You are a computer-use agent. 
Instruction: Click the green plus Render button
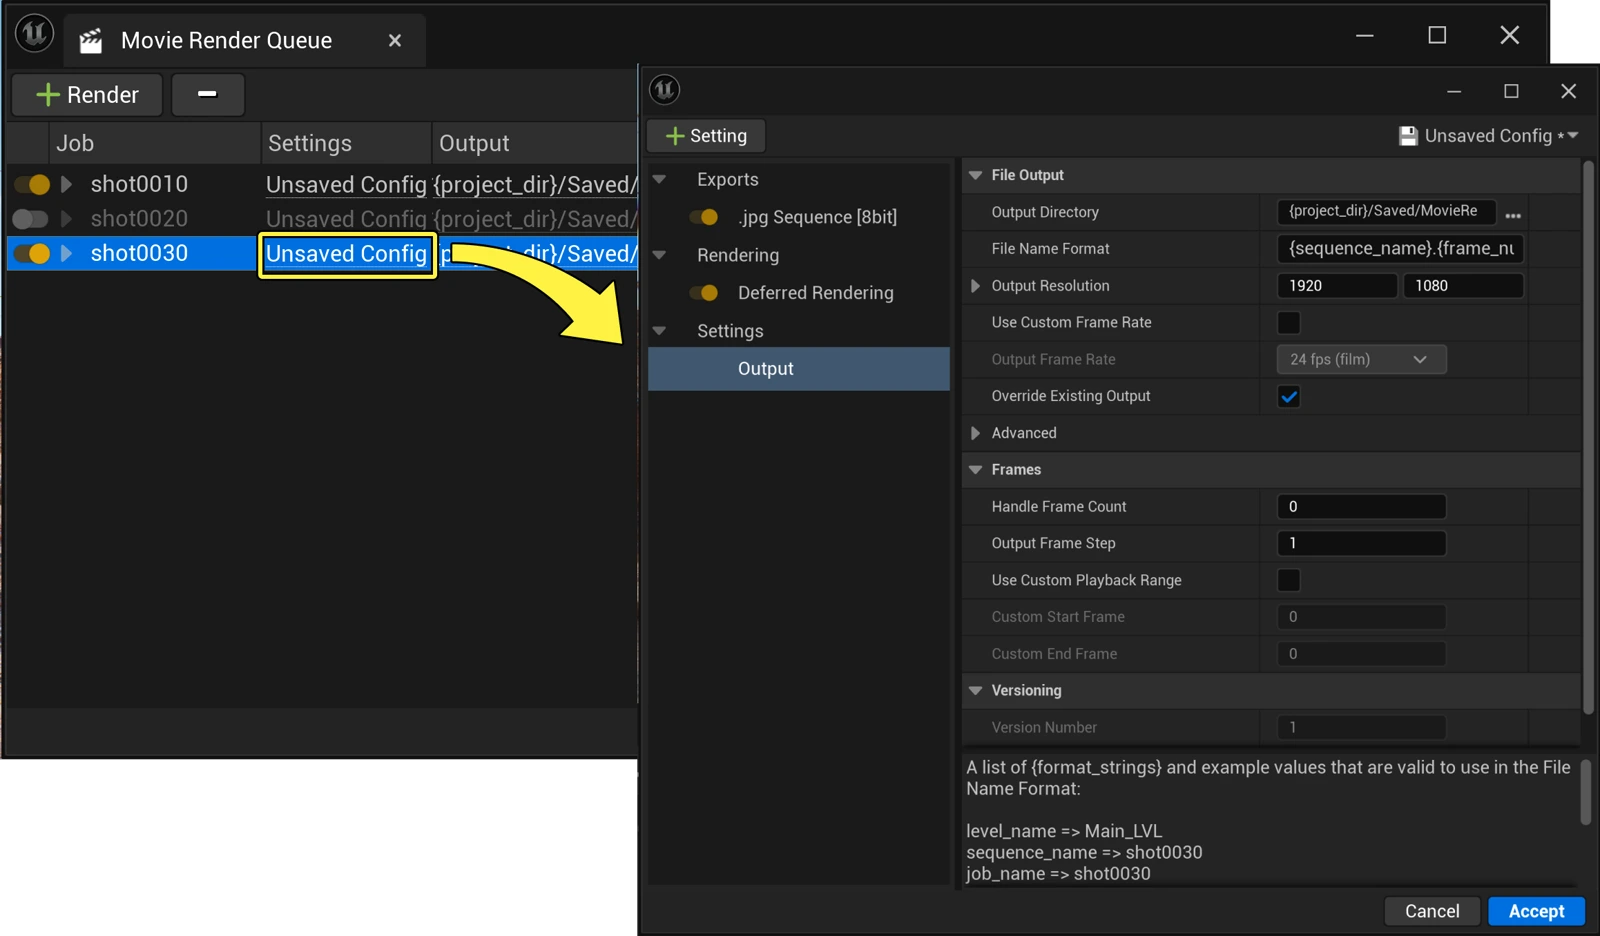point(87,95)
